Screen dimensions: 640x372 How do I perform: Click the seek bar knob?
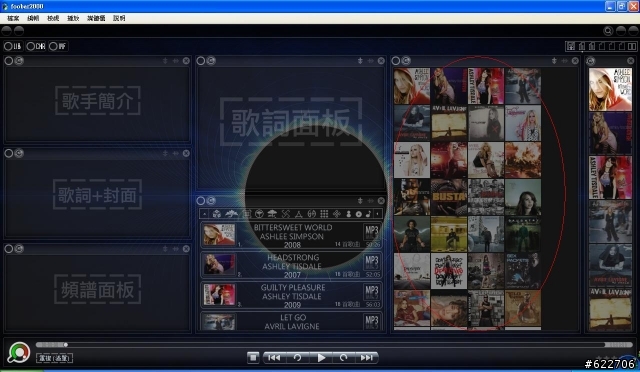pos(66,345)
